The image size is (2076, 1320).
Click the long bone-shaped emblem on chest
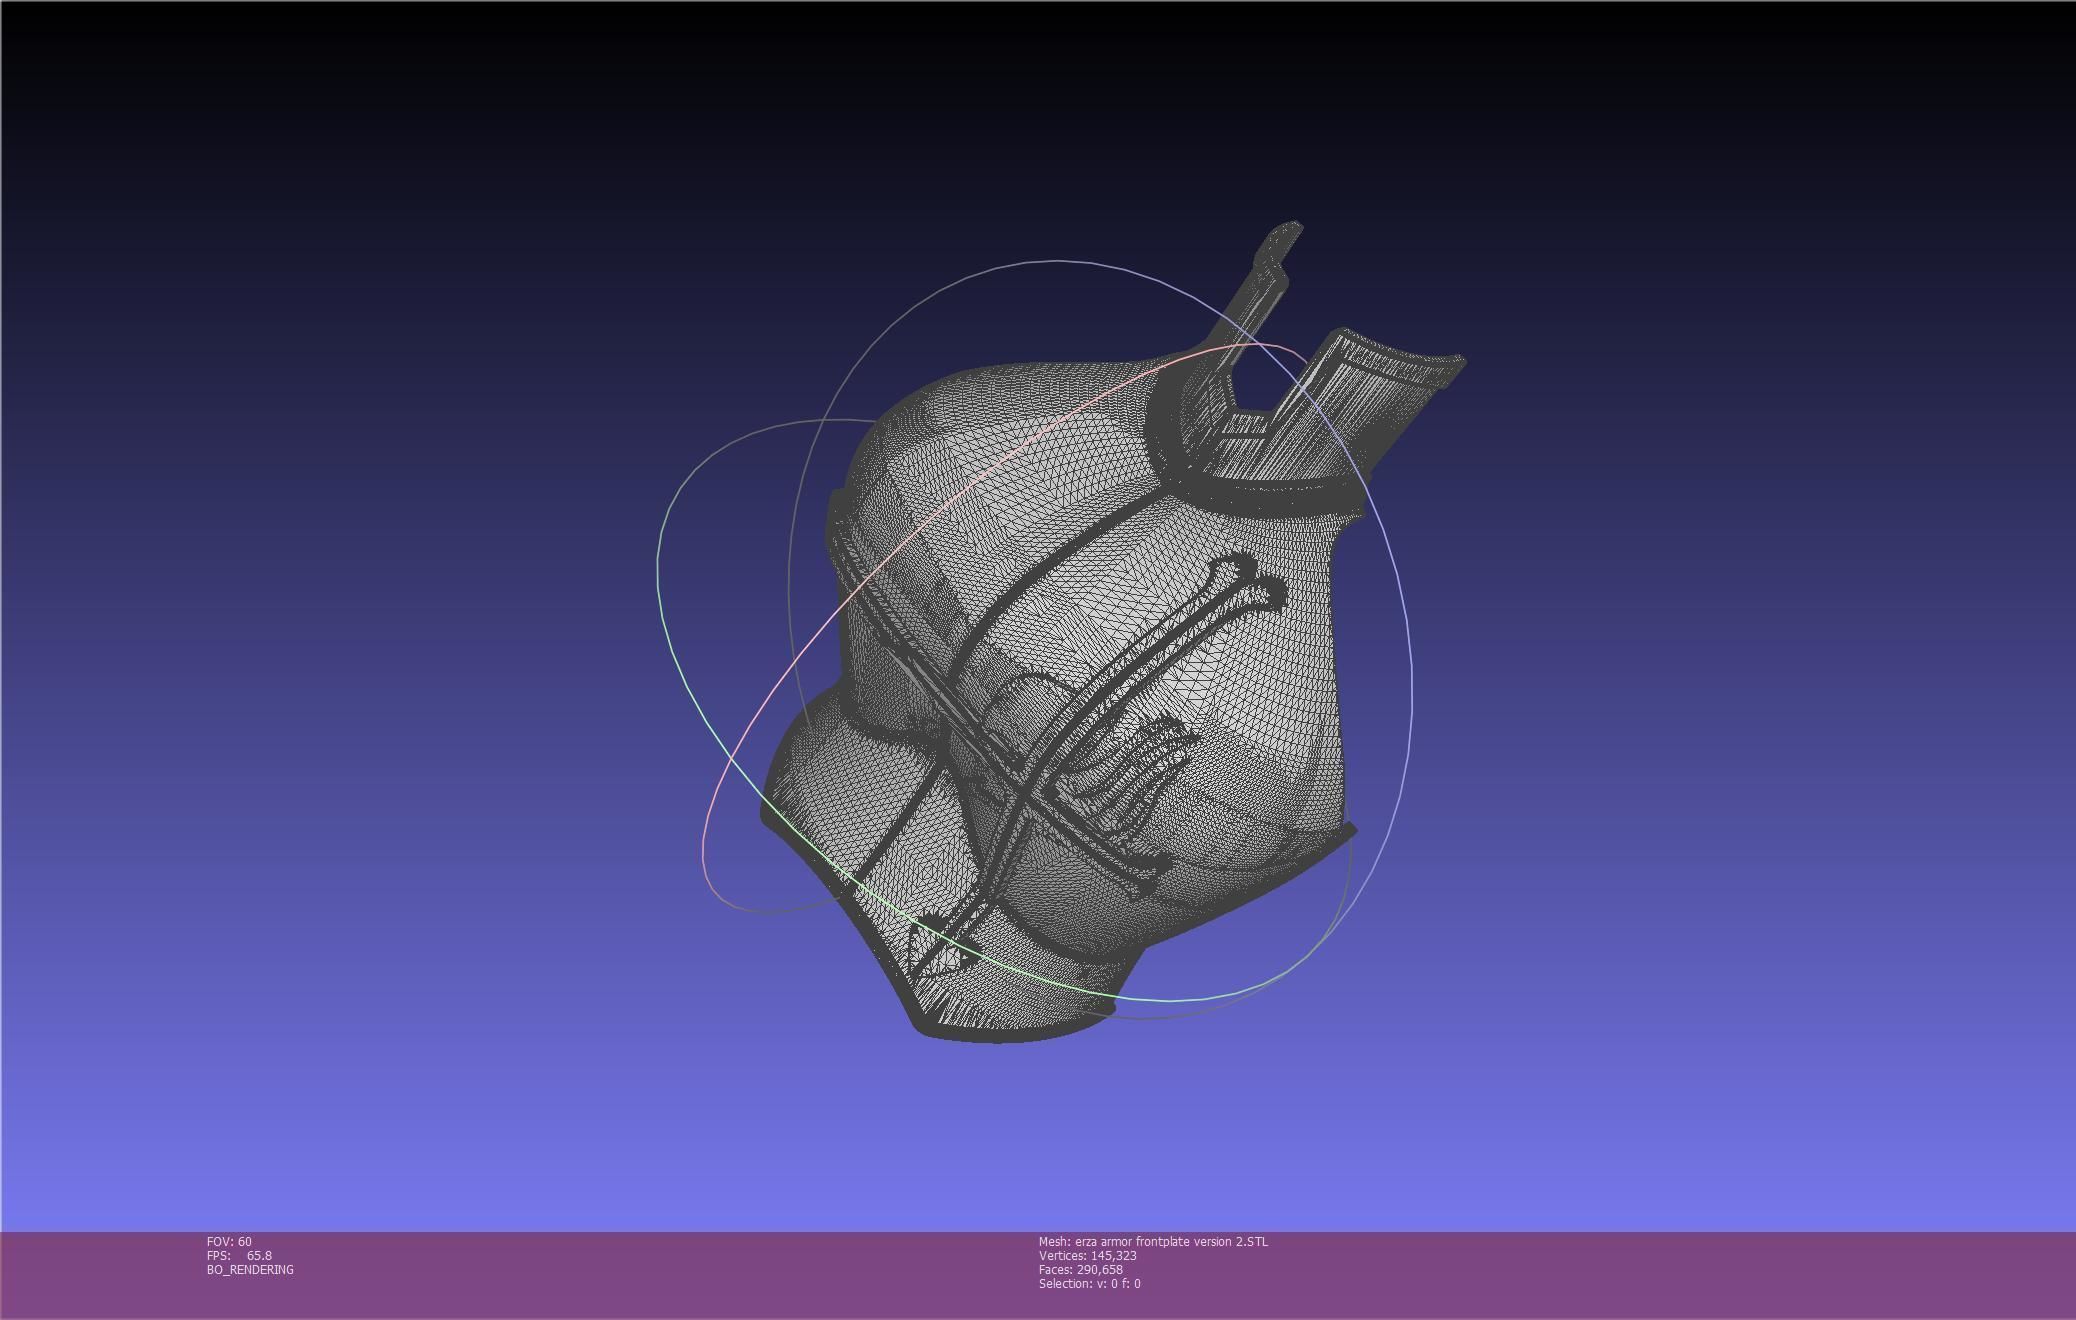click(x=1150, y=650)
